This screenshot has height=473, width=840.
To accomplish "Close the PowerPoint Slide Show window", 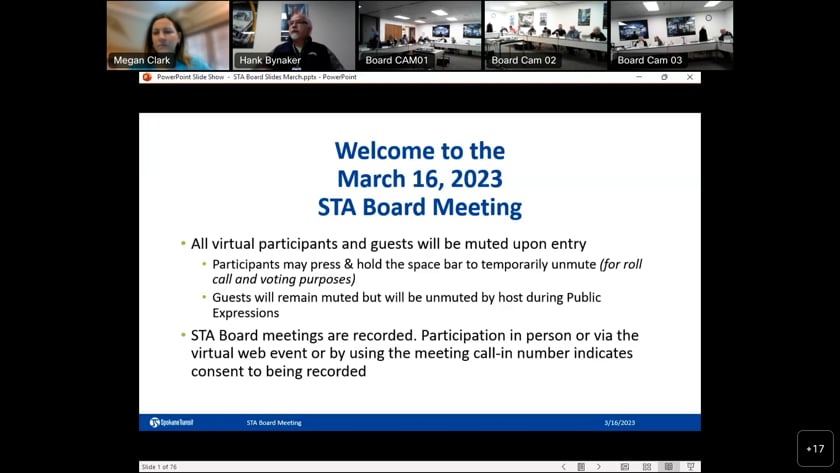I will 690,77.
